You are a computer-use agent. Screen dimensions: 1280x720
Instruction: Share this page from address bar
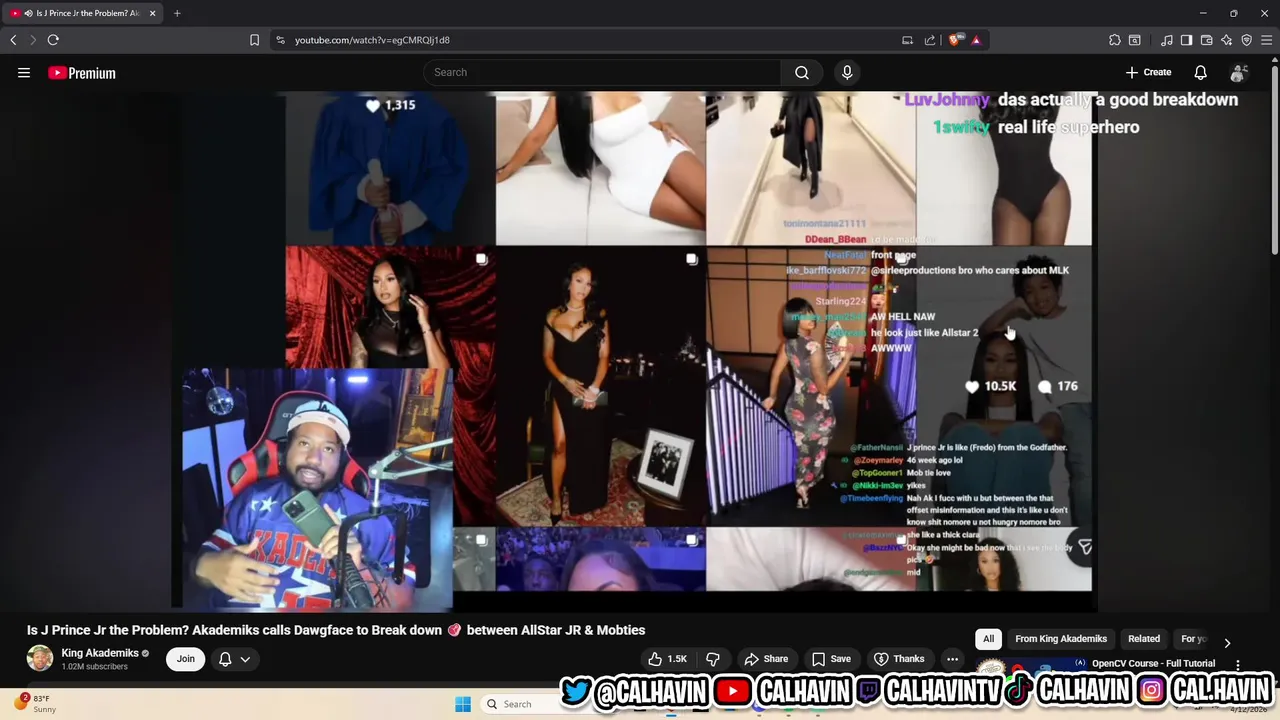930,40
